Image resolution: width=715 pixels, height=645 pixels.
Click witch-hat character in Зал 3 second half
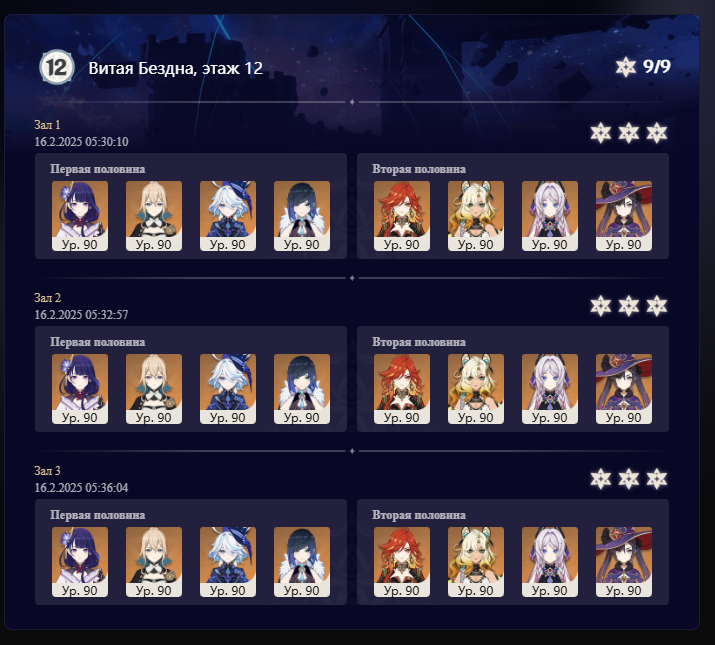click(624, 562)
